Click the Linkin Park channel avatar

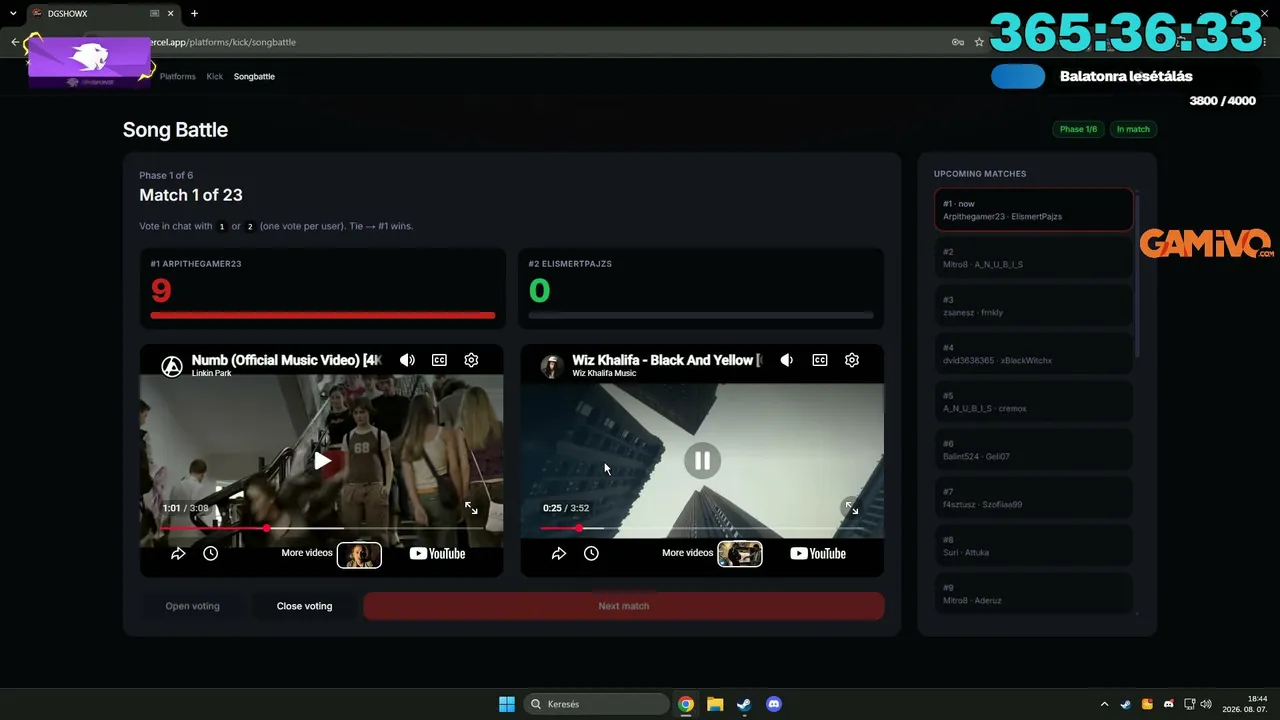coord(172,366)
